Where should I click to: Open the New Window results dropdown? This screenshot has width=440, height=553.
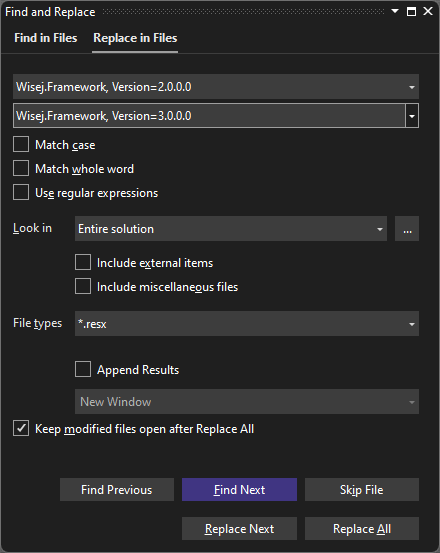(x=247, y=402)
